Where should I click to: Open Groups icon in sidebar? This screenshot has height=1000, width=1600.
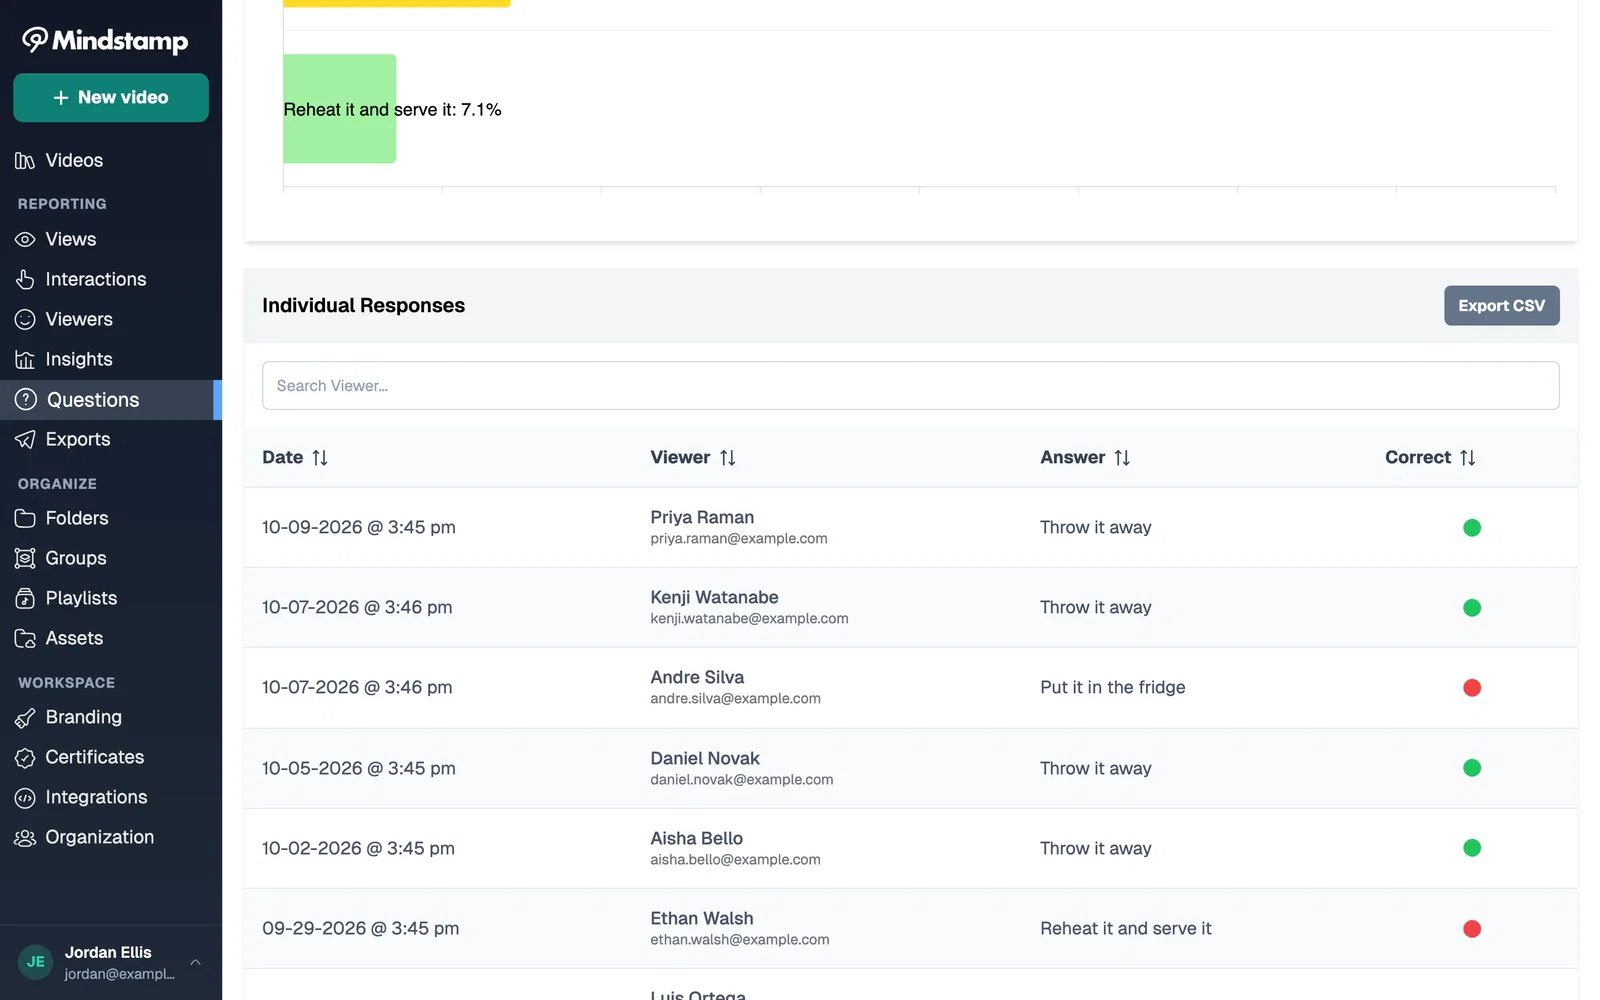[x=25, y=559]
